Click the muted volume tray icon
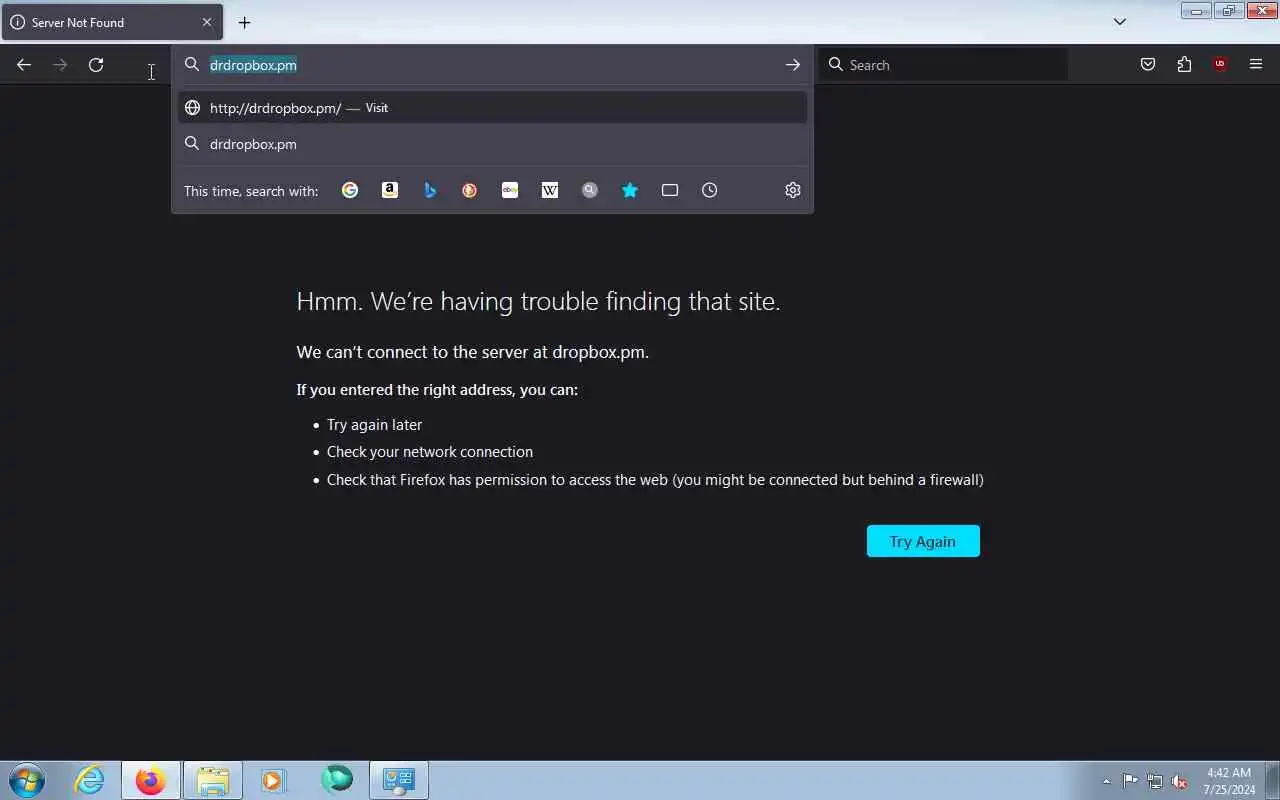 pos(1180,781)
